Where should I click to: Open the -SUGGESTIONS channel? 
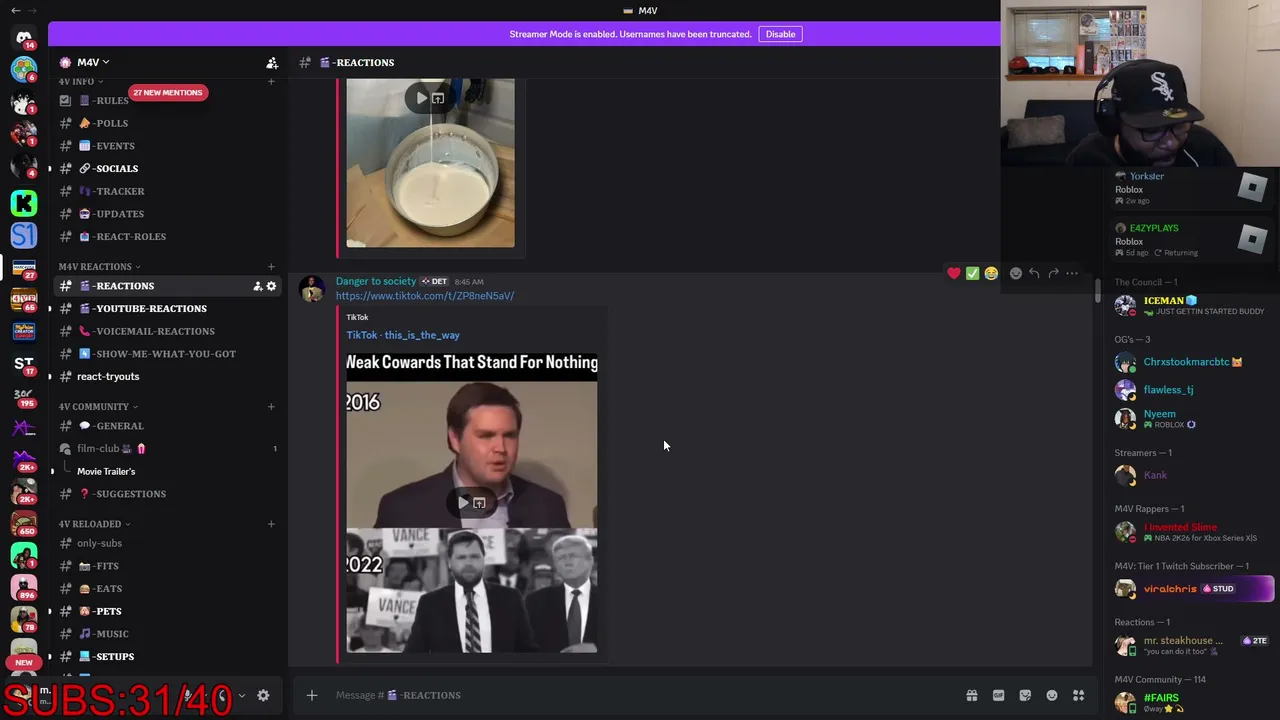pos(167,494)
